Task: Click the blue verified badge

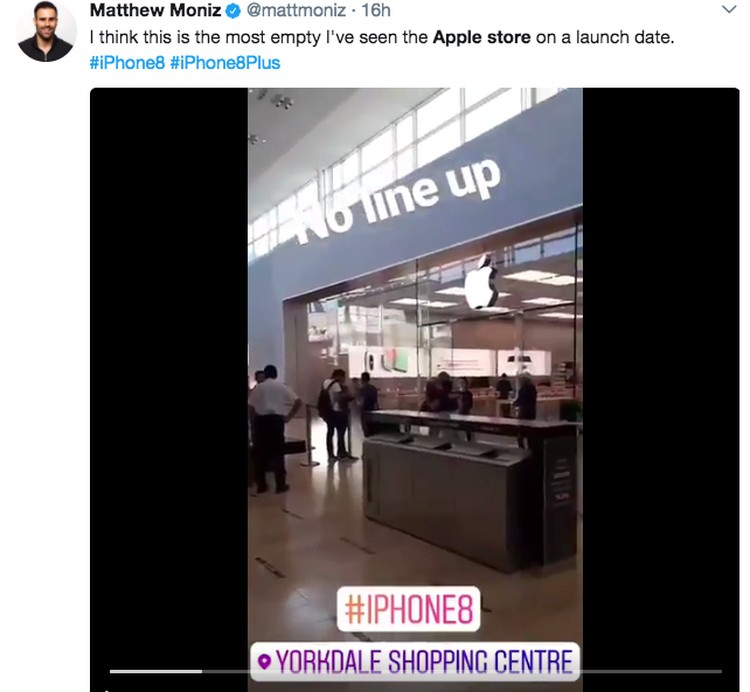Action: click(x=233, y=11)
